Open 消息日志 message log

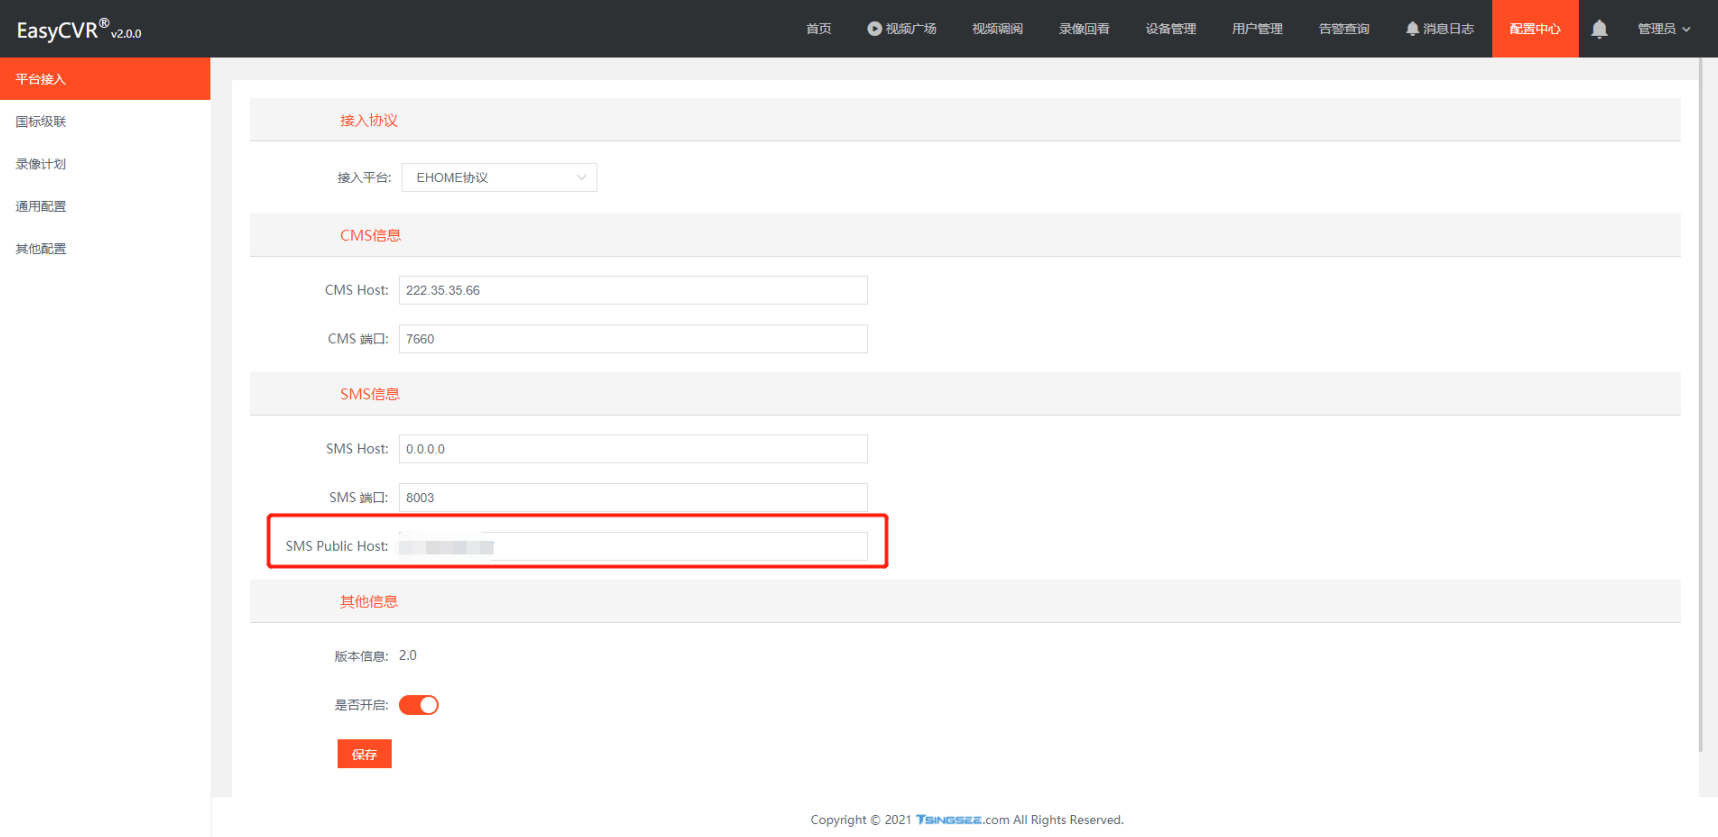tap(1439, 29)
